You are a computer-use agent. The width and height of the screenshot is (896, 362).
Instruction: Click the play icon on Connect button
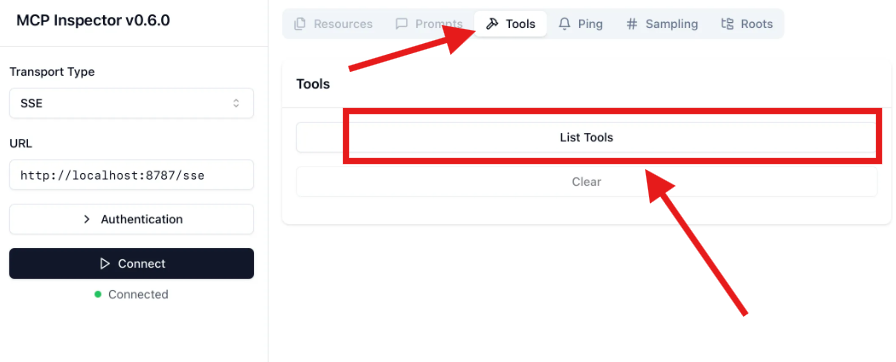click(x=105, y=263)
